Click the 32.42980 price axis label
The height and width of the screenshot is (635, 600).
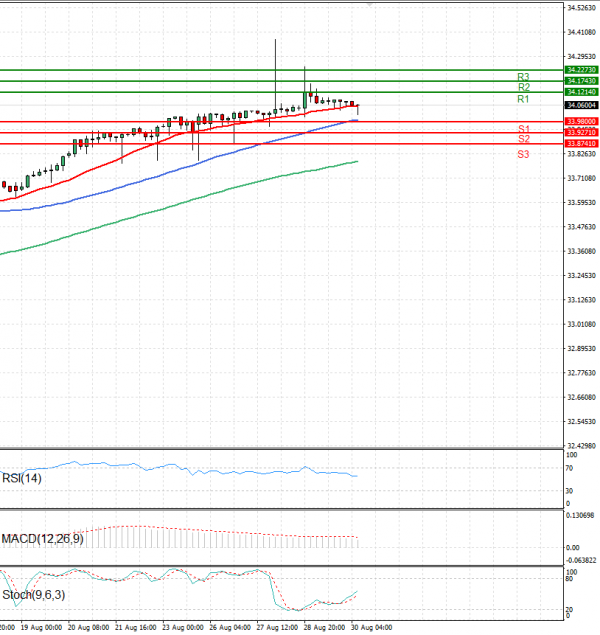582,446
